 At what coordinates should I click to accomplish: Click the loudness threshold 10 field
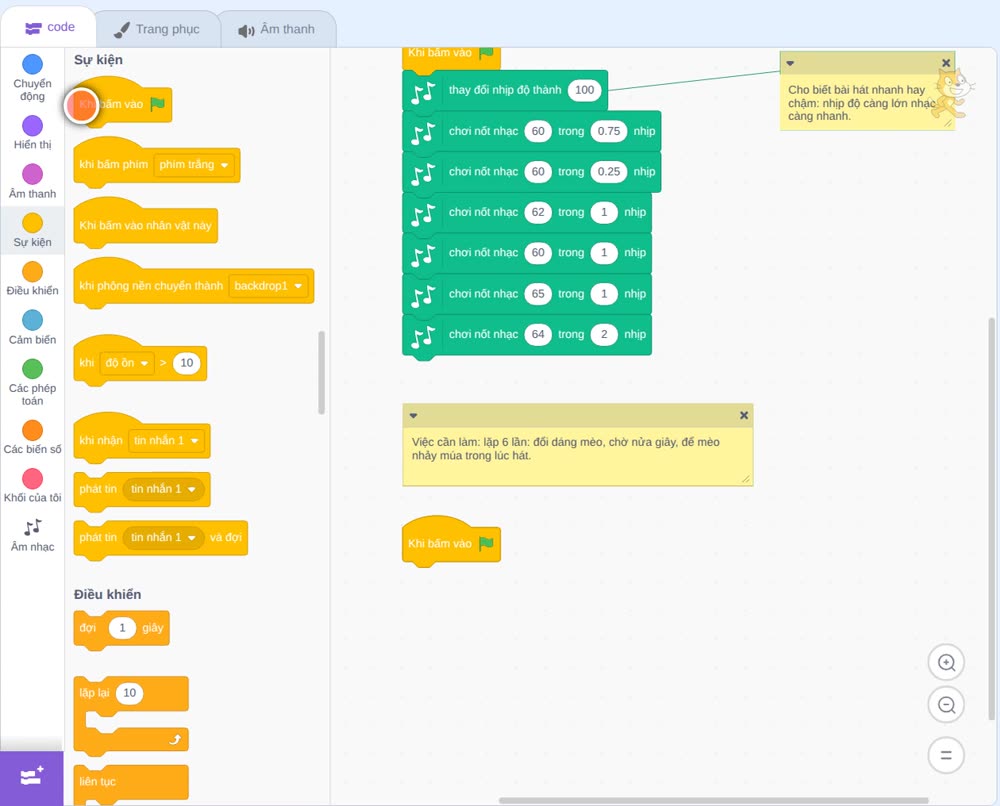[x=186, y=363]
